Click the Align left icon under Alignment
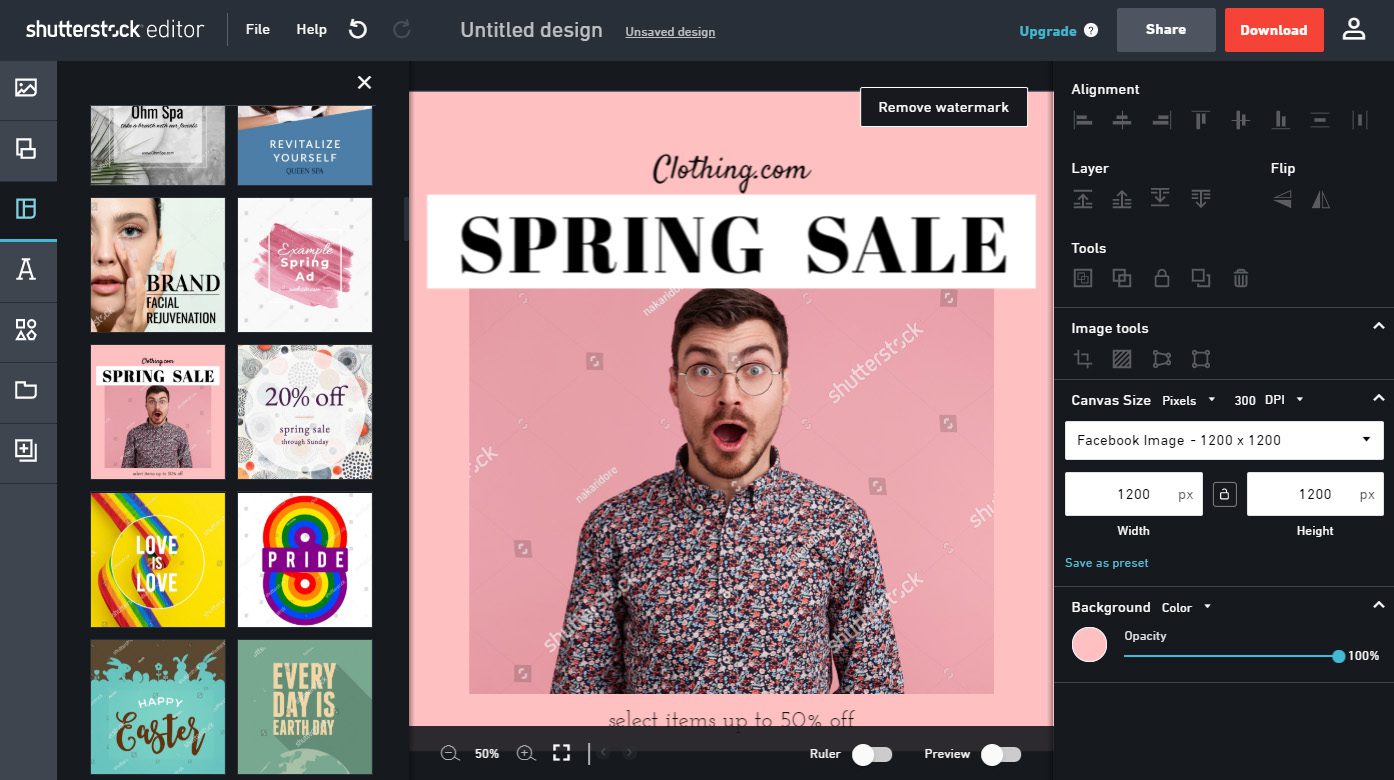 coord(1083,120)
